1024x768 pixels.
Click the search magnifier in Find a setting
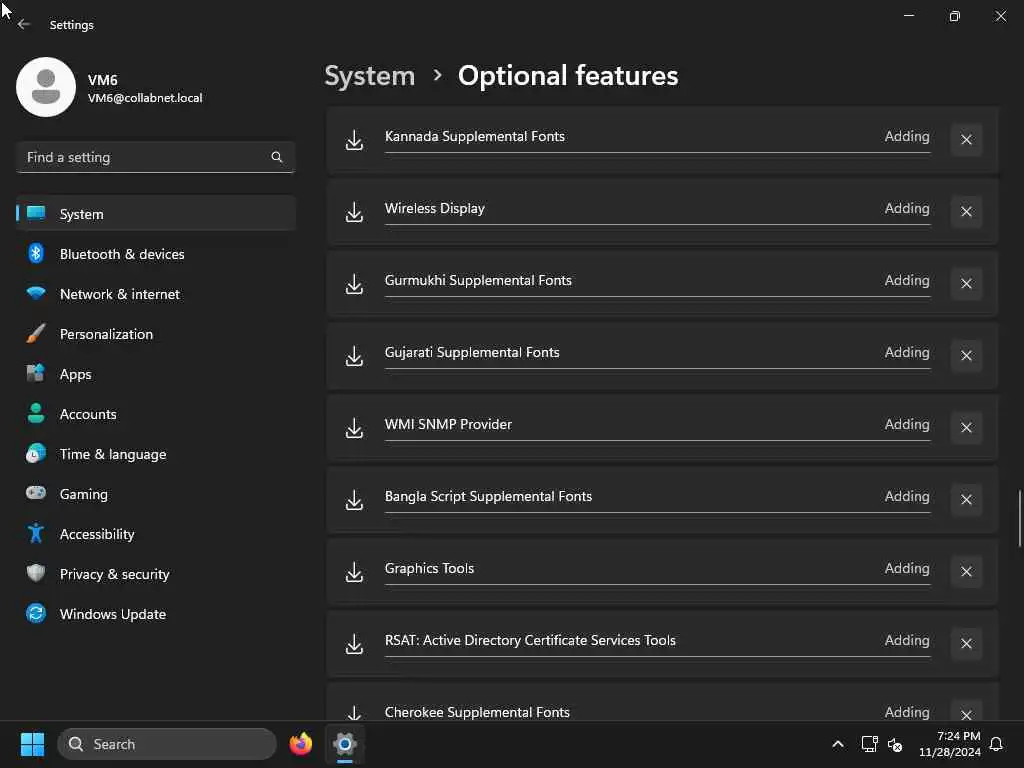coord(277,157)
